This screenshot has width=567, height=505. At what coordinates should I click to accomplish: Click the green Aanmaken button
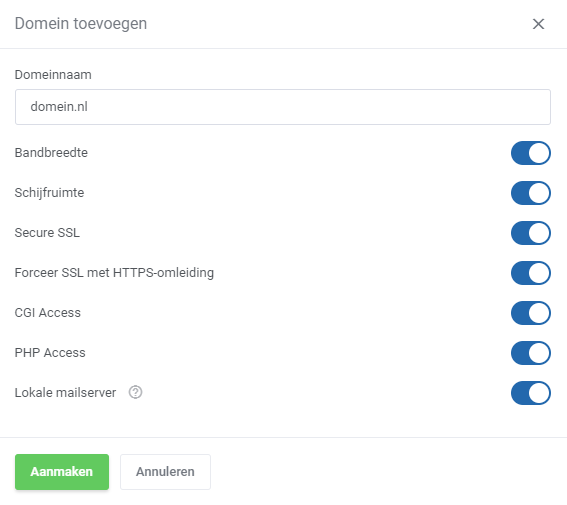click(62, 472)
